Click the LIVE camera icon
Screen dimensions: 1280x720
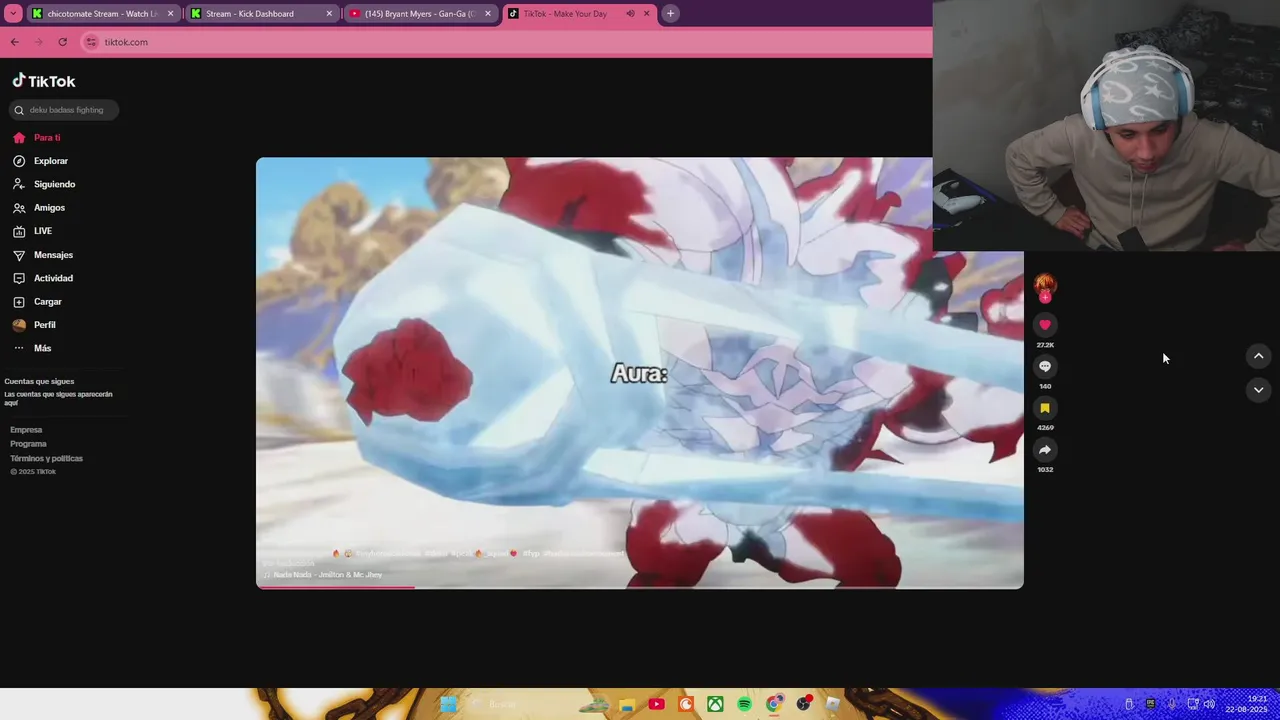coord(19,231)
